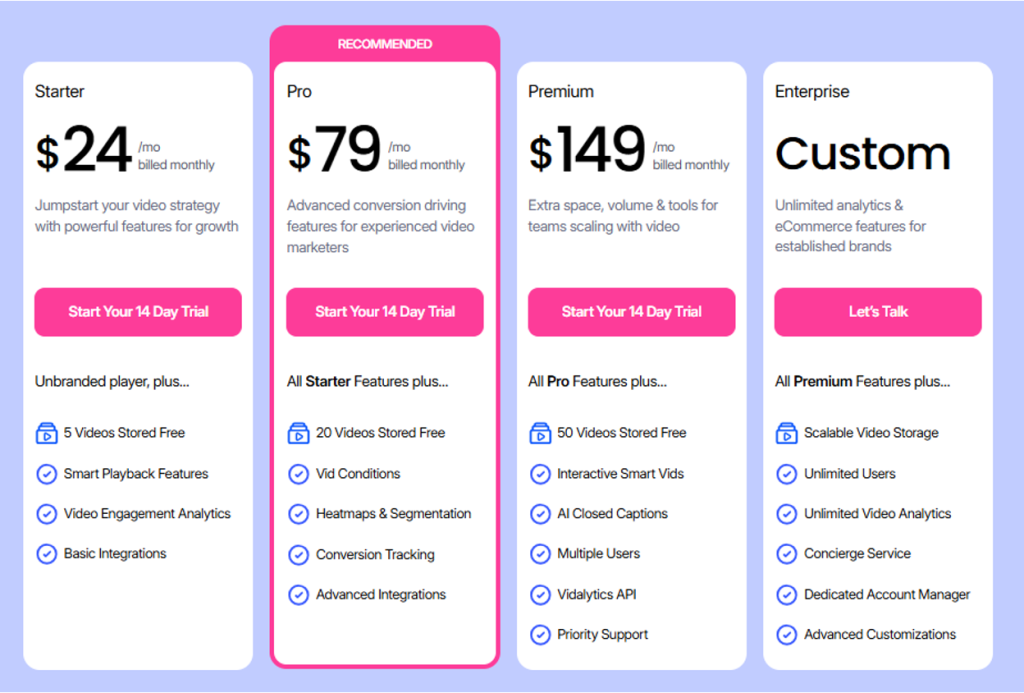Click the Let's Talk button
1024x693 pixels.
click(x=877, y=312)
